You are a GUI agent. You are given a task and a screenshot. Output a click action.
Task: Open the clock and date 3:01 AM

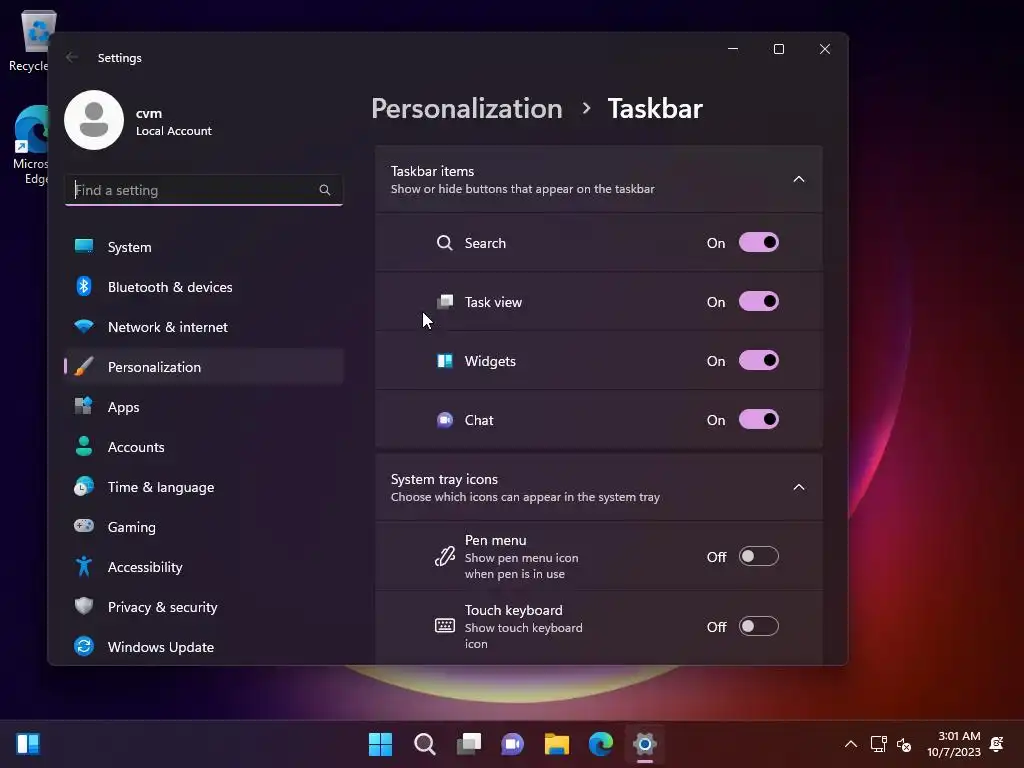[x=953, y=744]
